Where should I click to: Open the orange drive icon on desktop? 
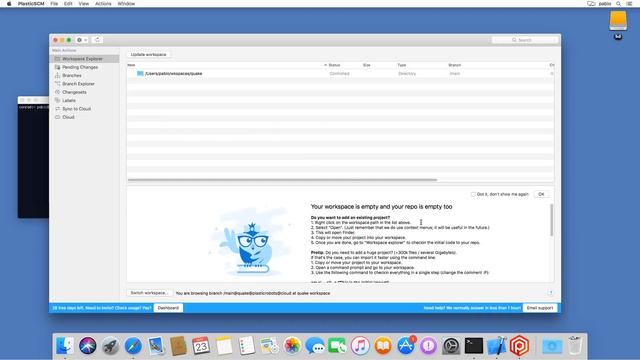618,20
